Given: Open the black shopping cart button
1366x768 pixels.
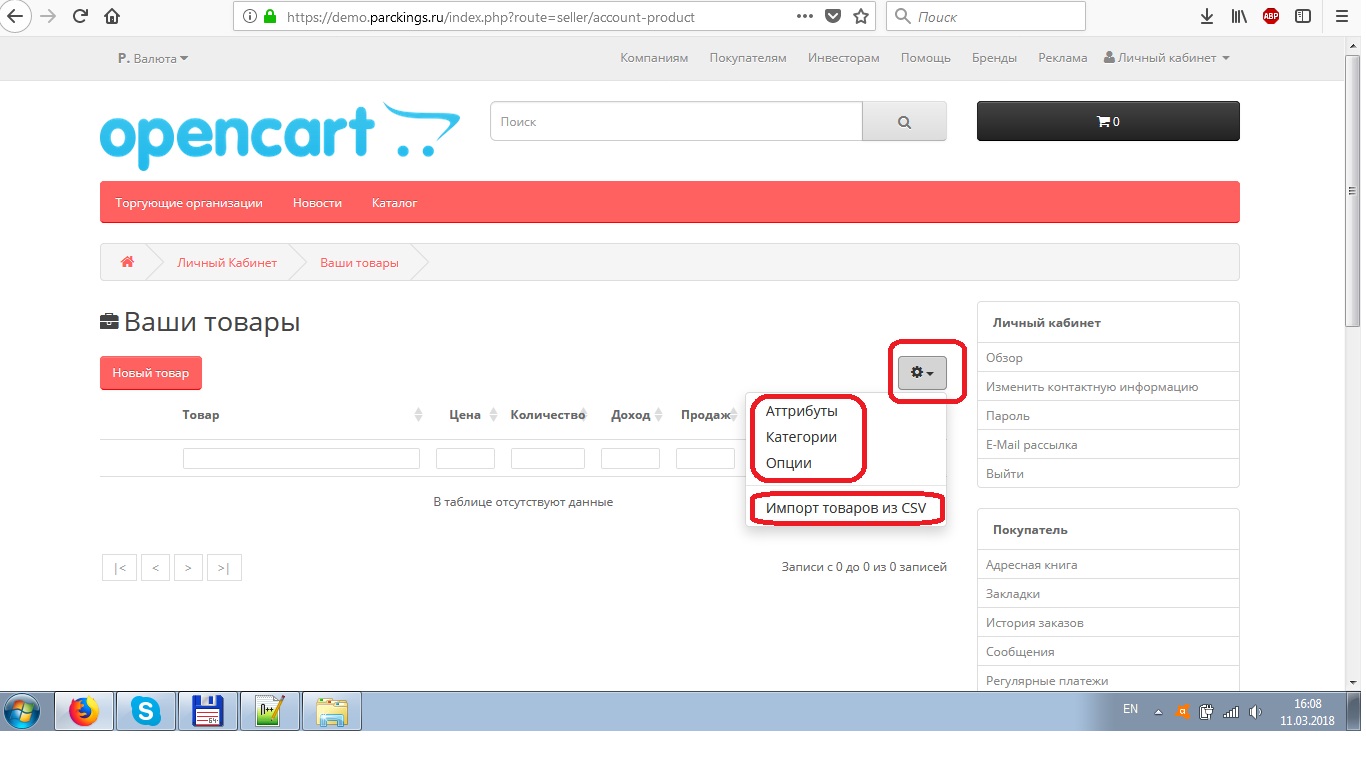Looking at the screenshot, I should [1108, 122].
